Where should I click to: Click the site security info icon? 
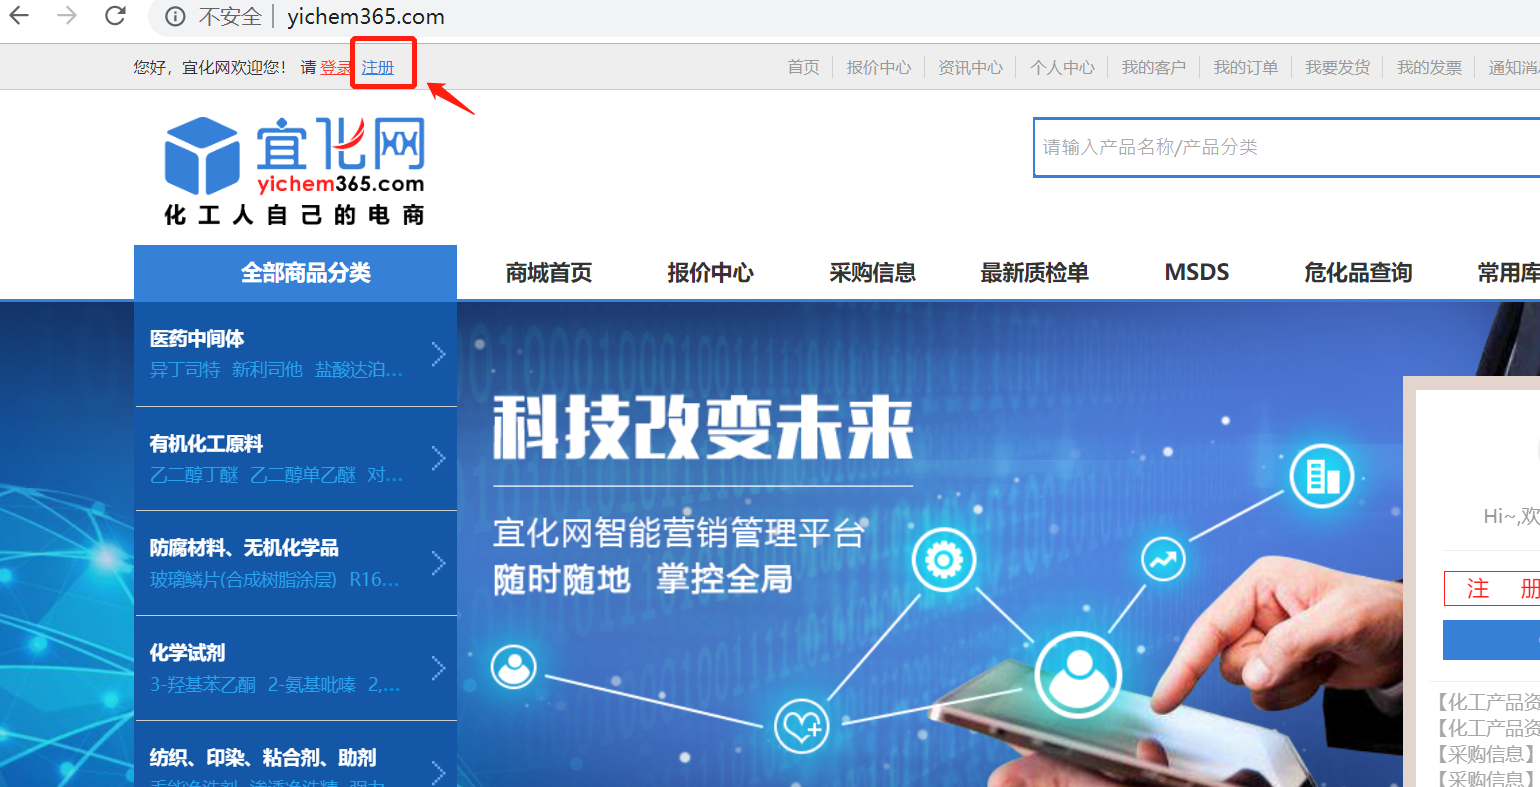pos(175,17)
